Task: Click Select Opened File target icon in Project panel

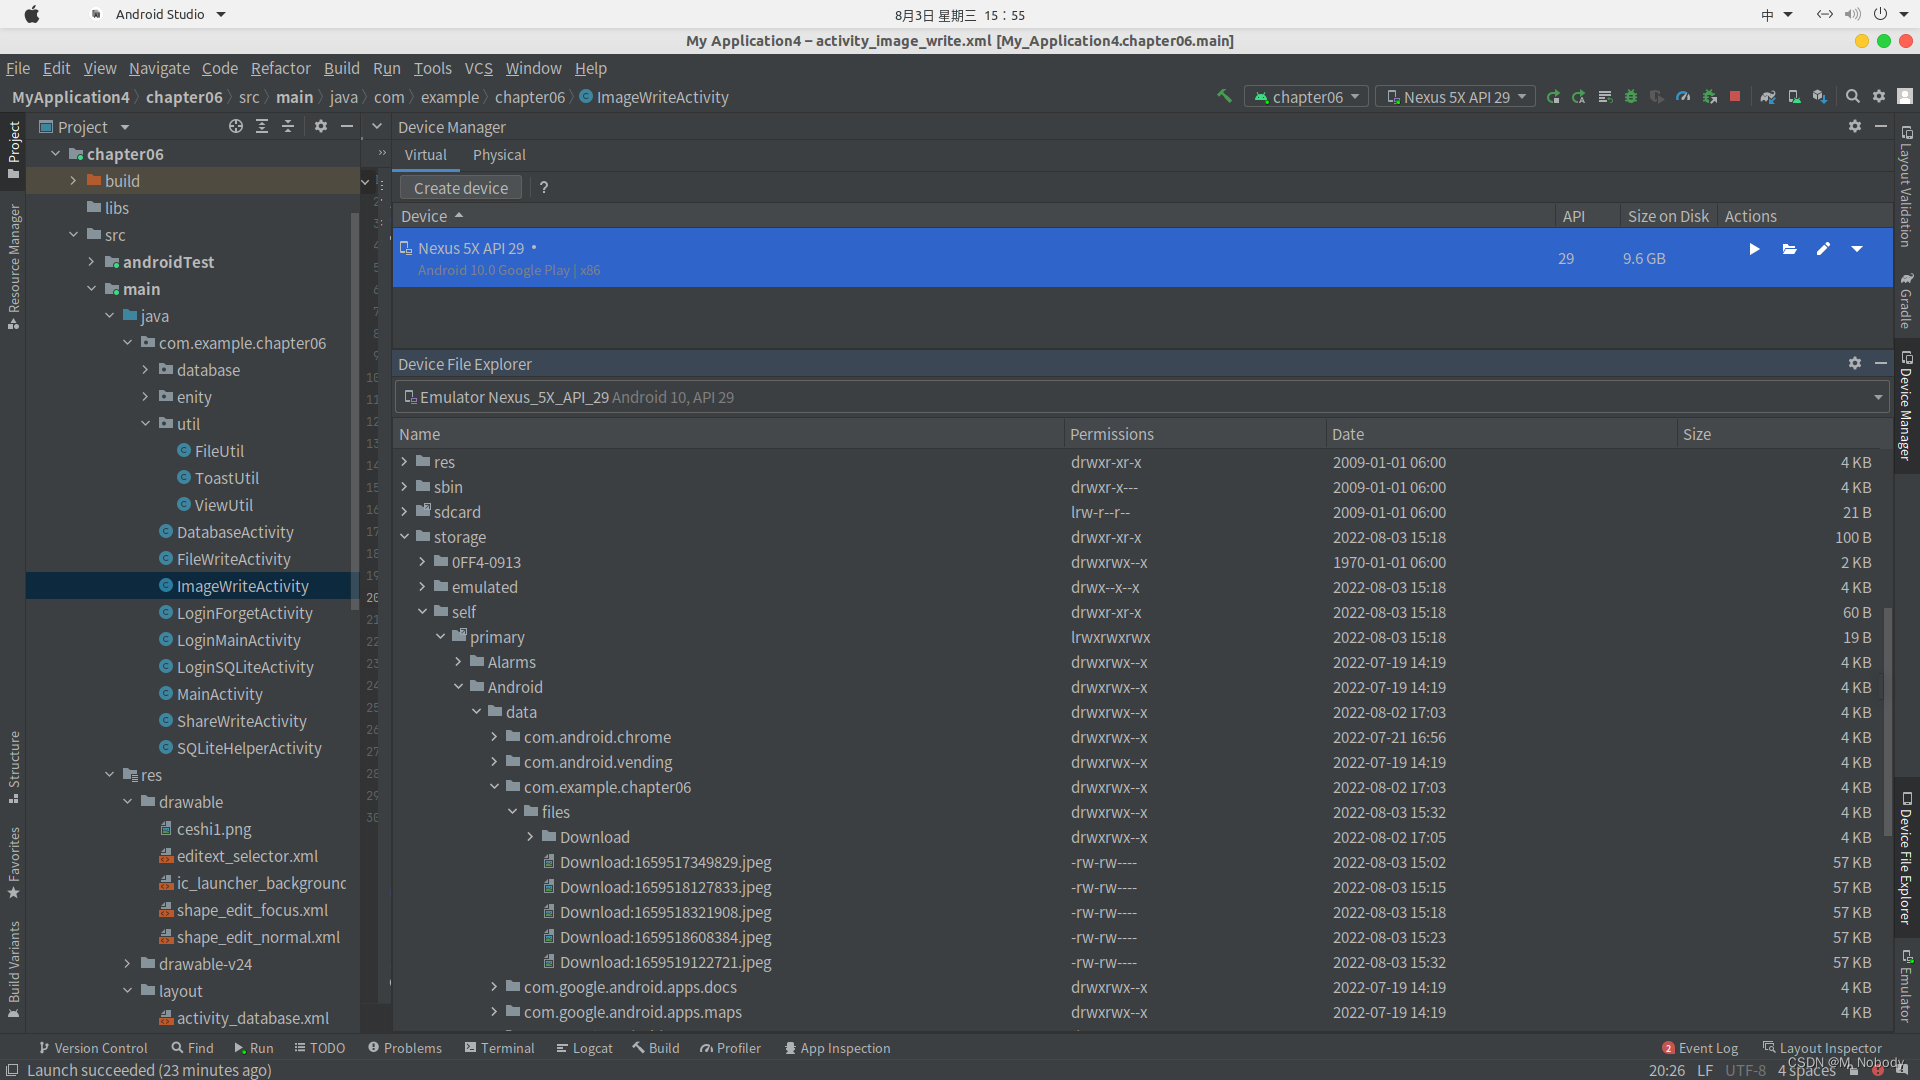Action: click(x=236, y=127)
